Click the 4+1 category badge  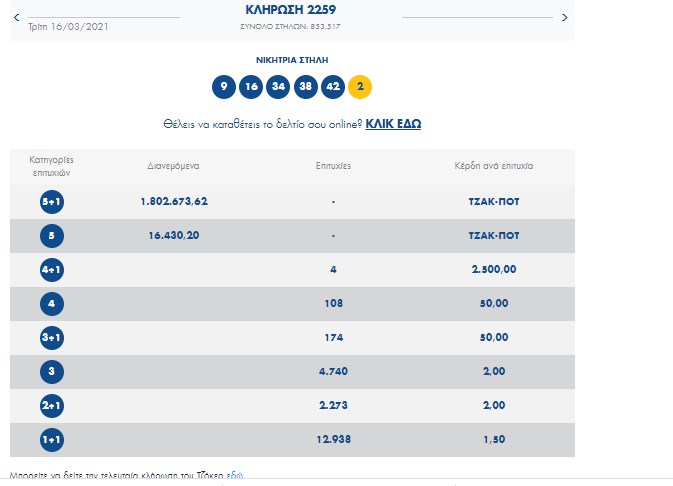52,270
